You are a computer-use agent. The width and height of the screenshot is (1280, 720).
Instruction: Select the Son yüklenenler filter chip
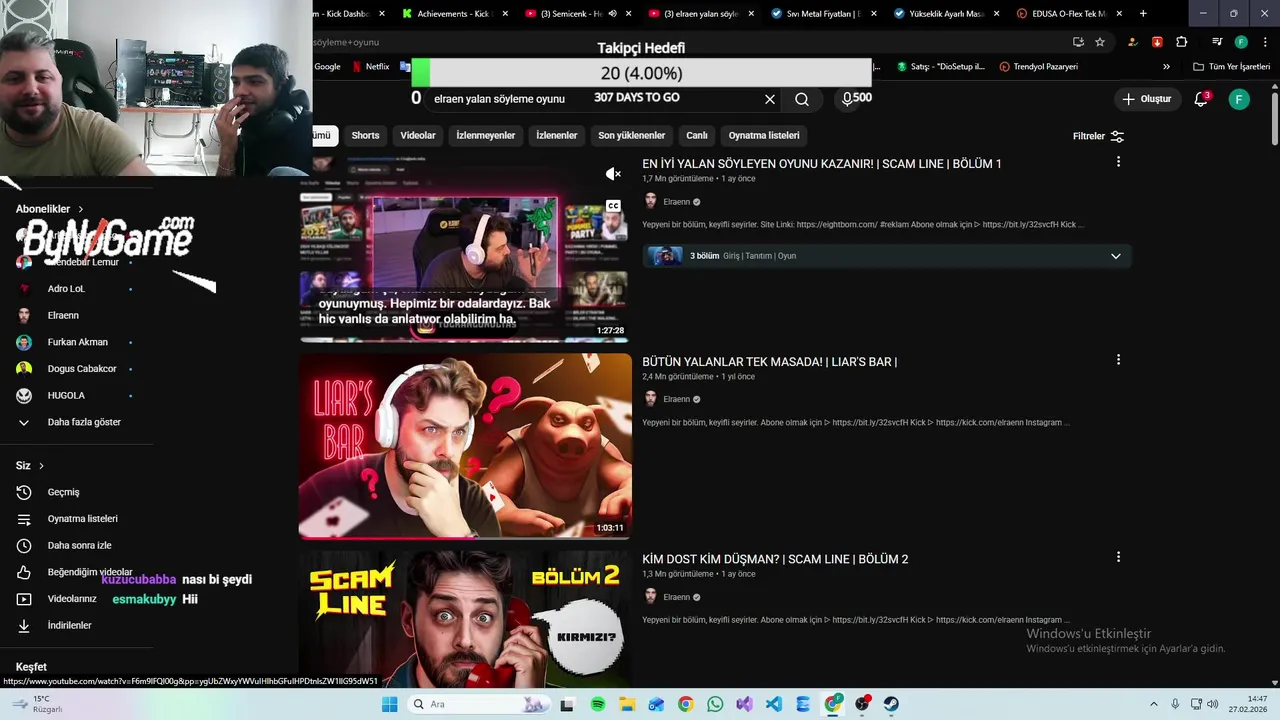point(632,135)
